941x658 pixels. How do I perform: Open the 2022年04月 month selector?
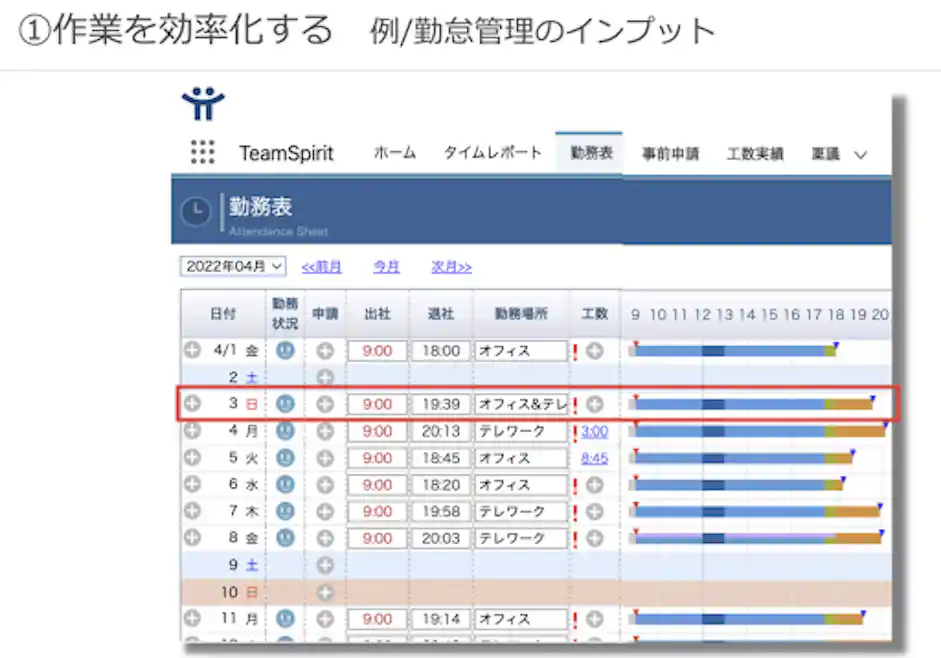[232, 266]
